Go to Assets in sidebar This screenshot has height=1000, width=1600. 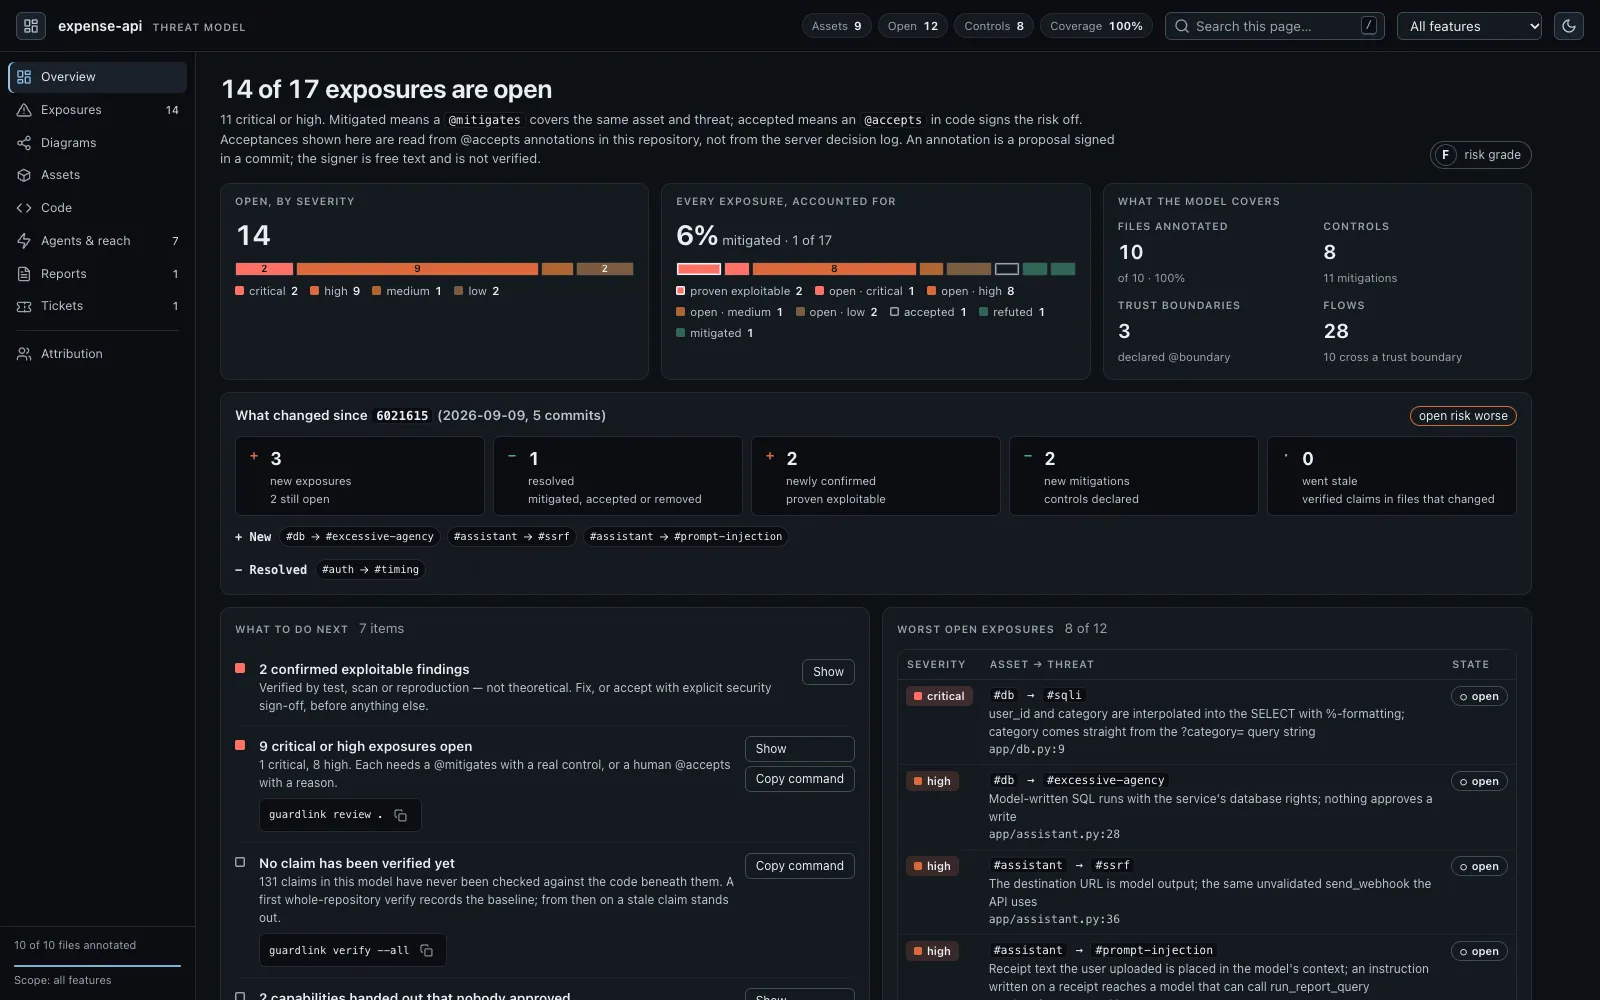point(97,175)
